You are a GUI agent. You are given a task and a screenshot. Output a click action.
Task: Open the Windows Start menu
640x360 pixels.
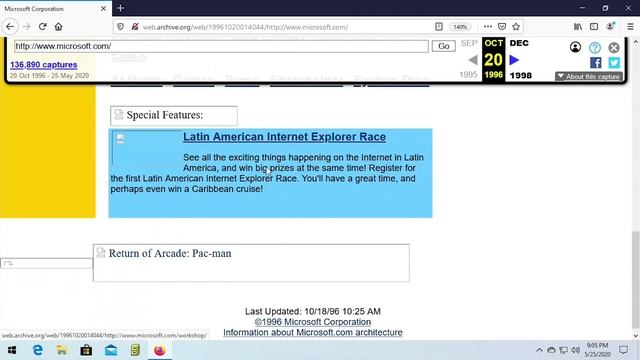pos(12,350)
